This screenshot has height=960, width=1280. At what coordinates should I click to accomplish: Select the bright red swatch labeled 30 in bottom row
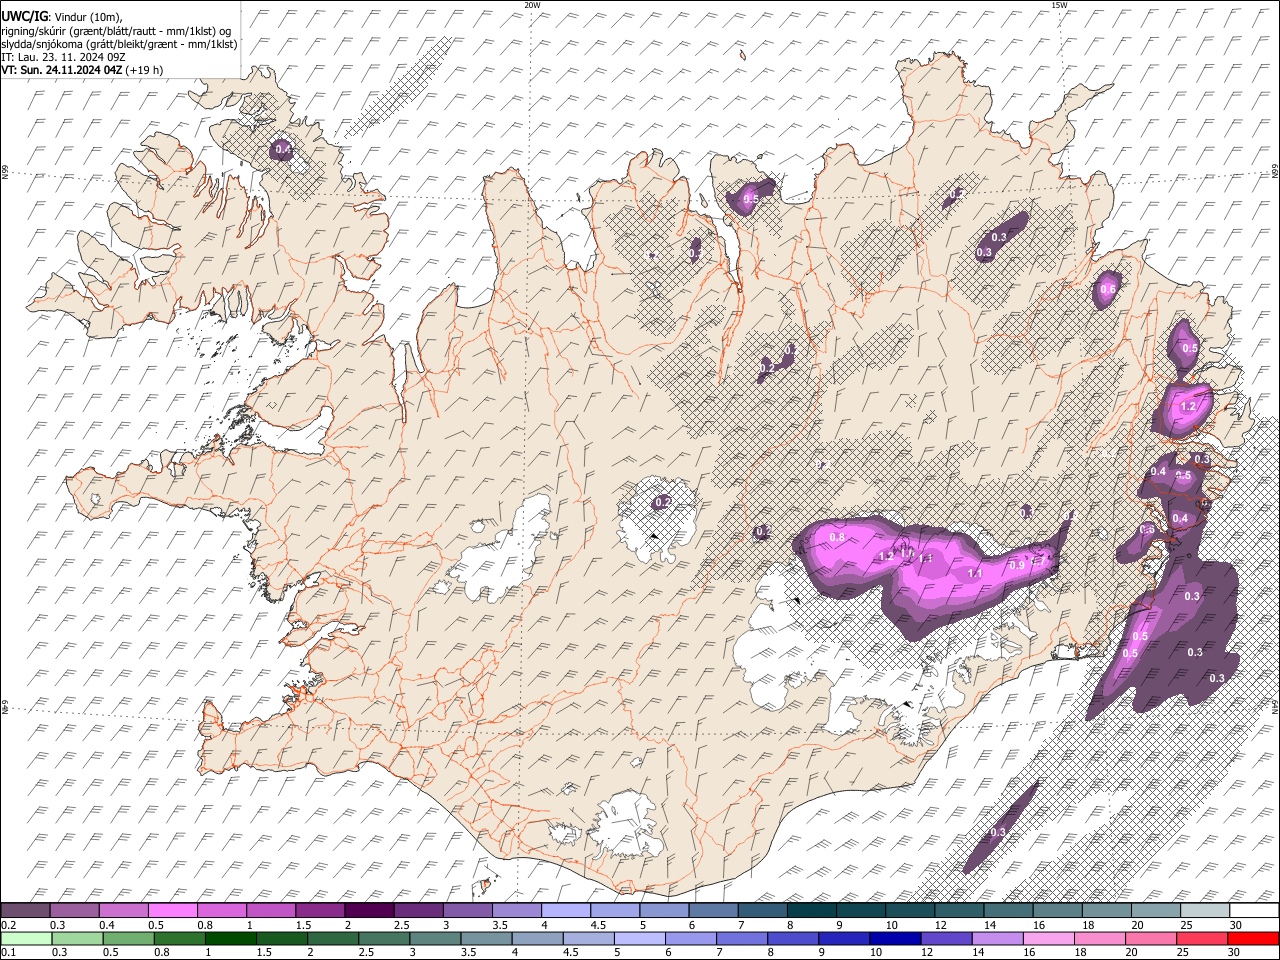point(1254,938)
